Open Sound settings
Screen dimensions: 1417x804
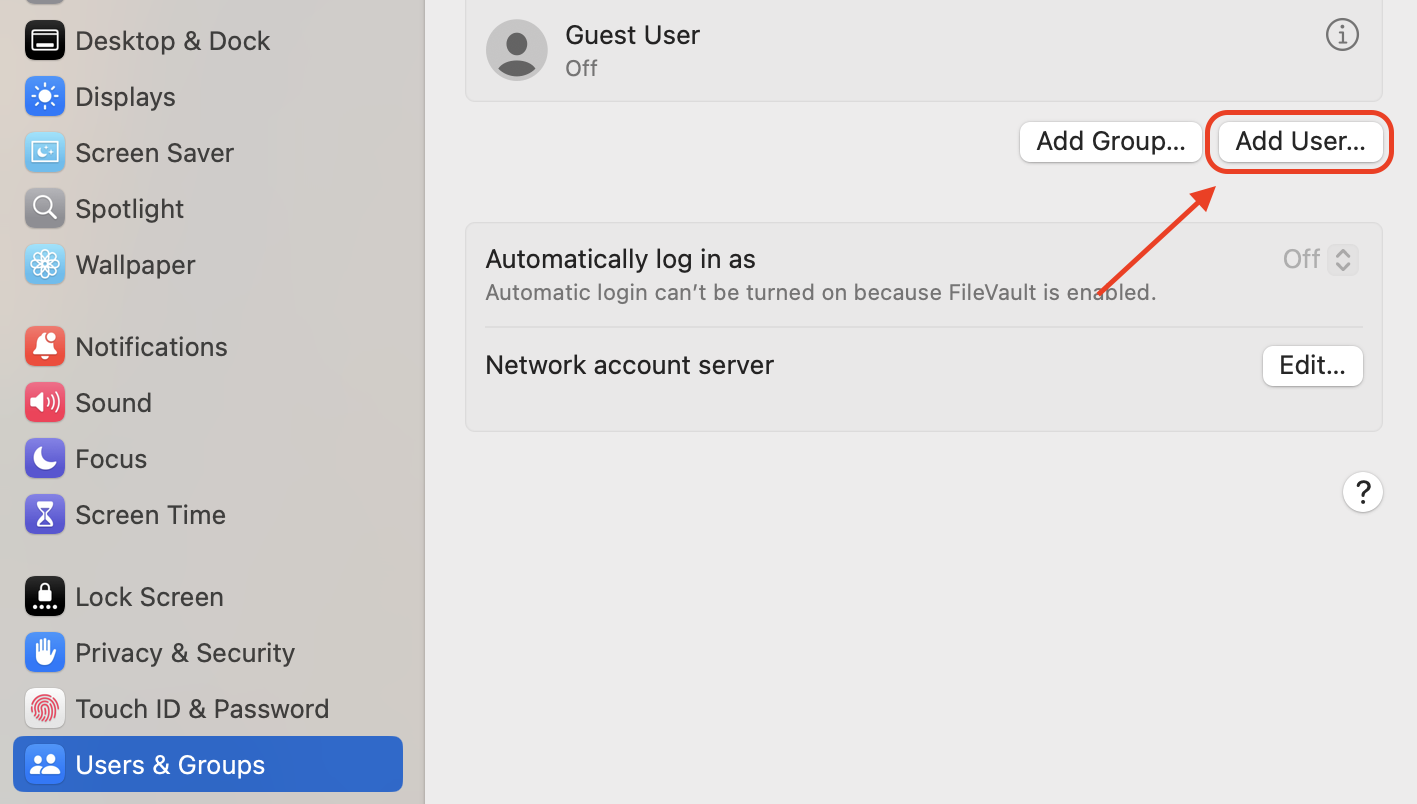point(113,402)
